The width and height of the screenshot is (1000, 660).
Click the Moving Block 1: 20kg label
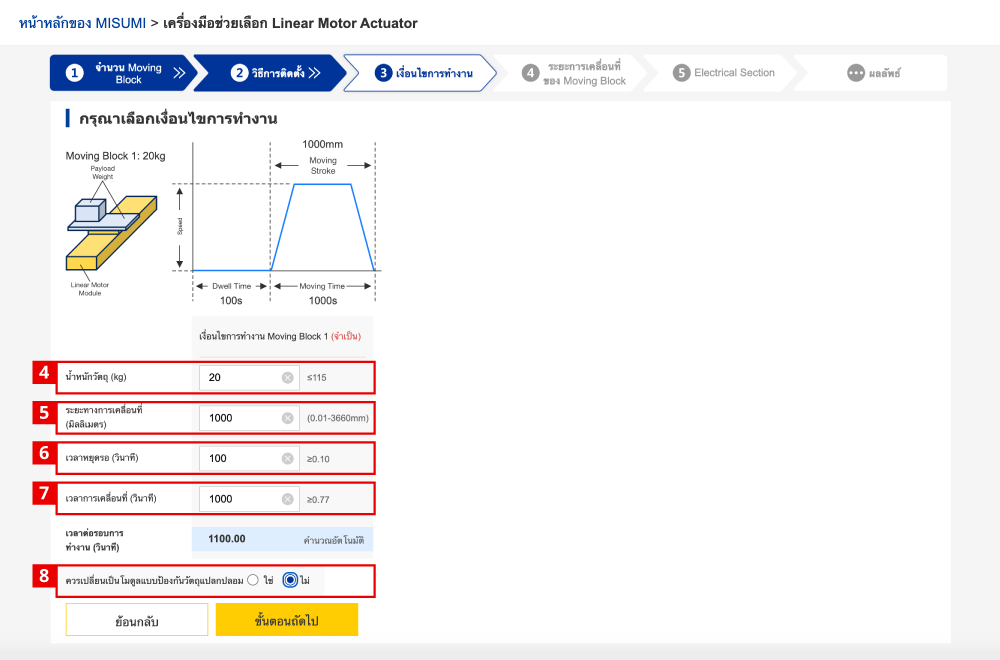click(115, 156)
